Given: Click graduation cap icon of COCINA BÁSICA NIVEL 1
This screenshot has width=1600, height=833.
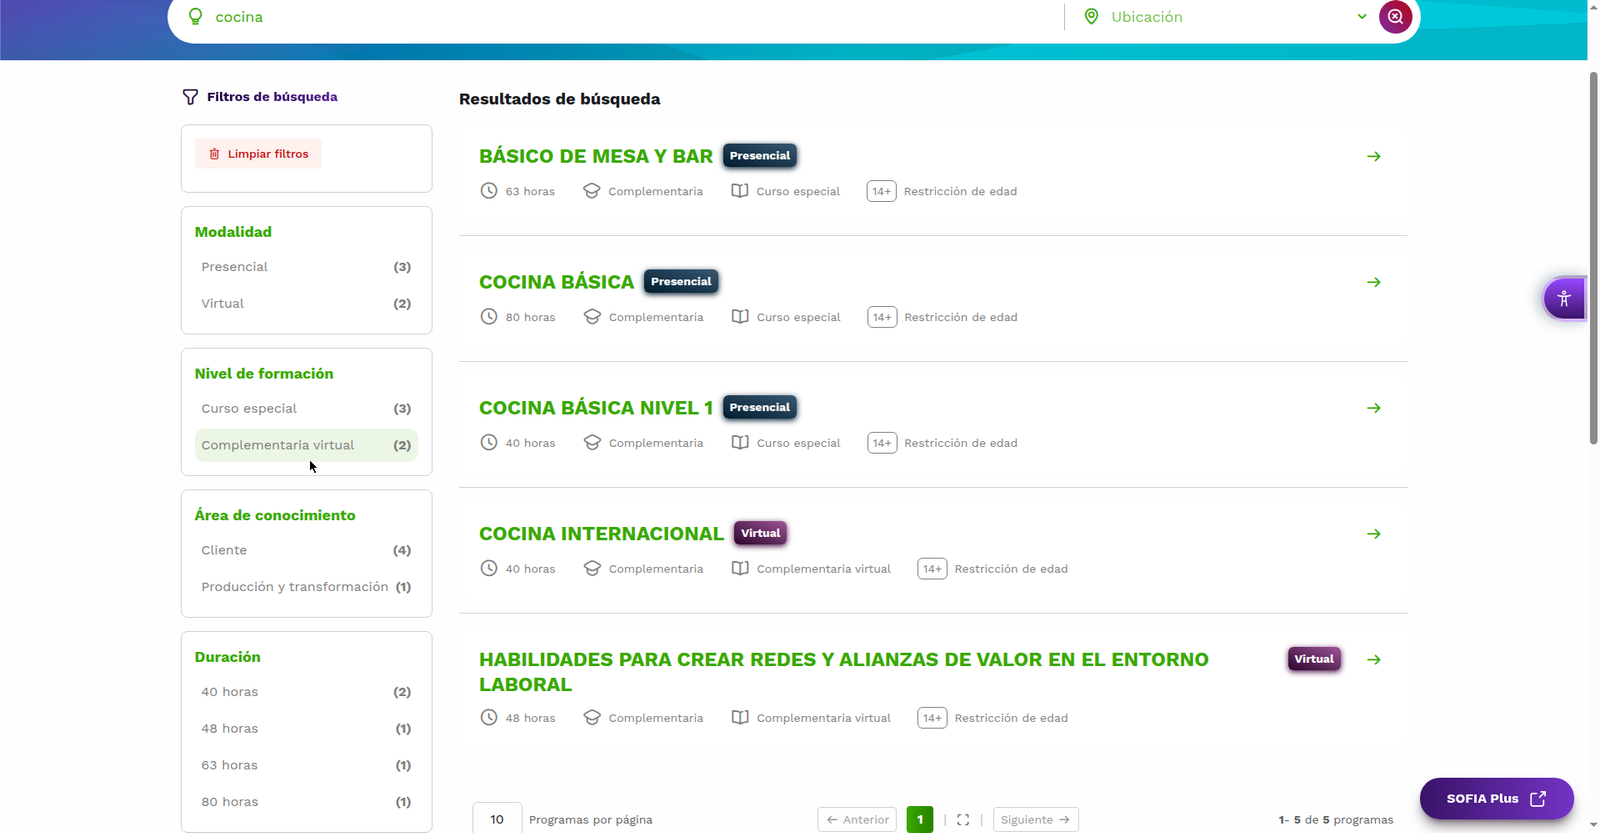Looking at the screenshot, I should click(x=592, y=443).
